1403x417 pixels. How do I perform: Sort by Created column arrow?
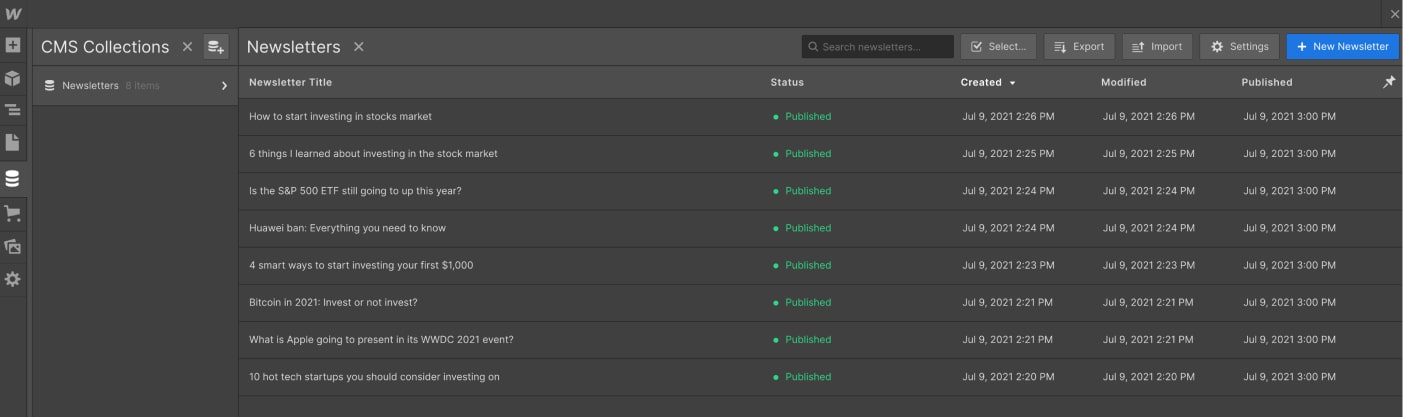click(x=1012, y=83)
